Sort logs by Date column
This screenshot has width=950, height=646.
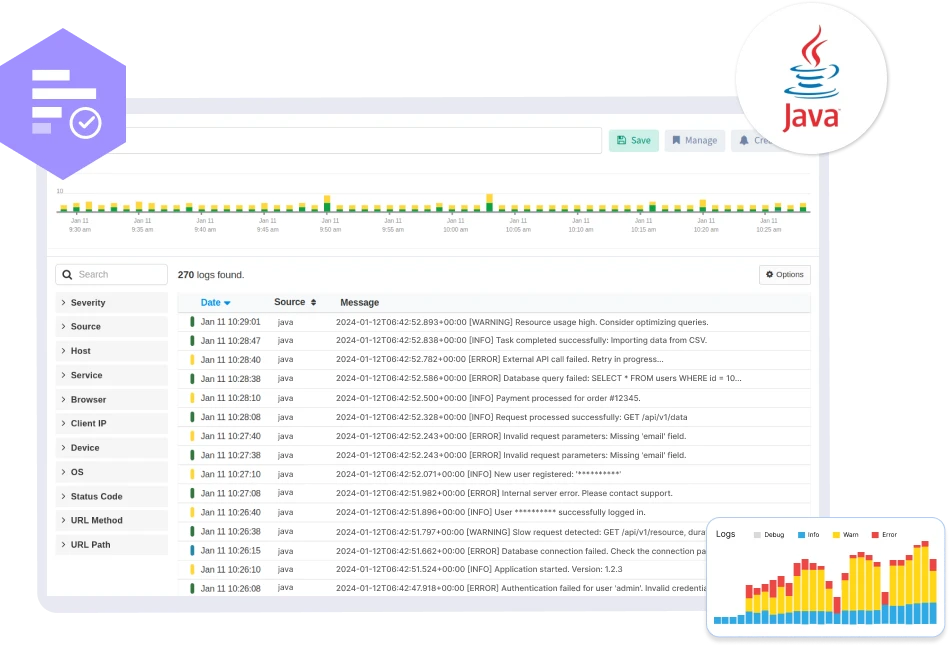[215, 302]
